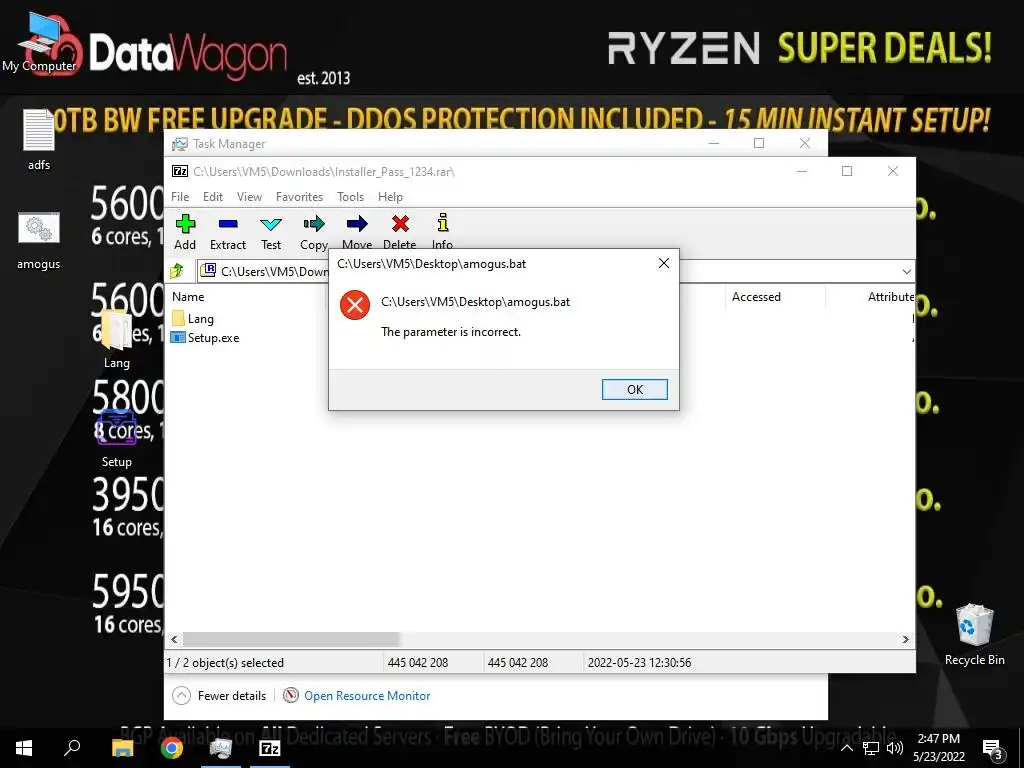Screen dimensions: 1024x768
Task: Collapse Task Manager with Fewer details
Action: (219, 696)
